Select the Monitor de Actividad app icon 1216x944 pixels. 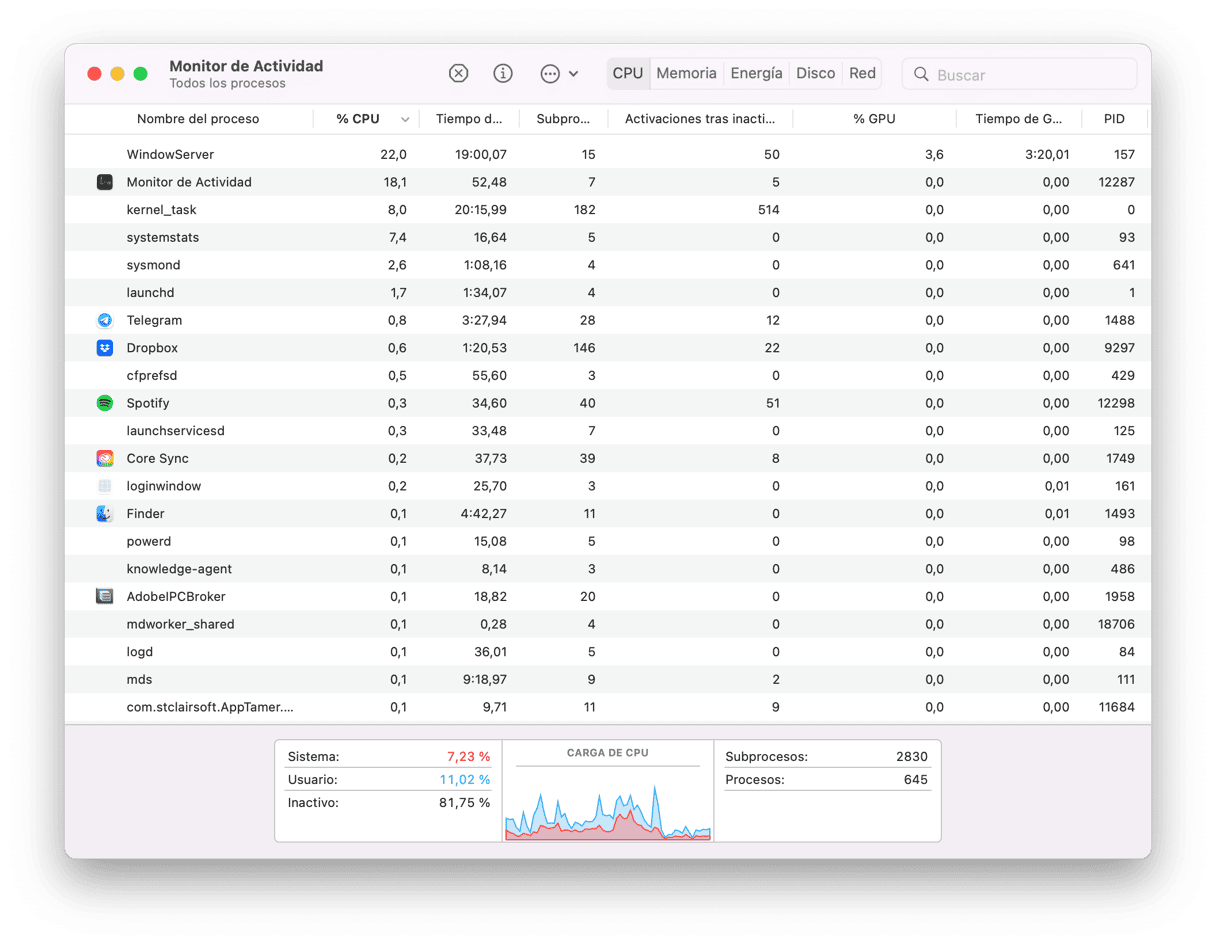105,182
